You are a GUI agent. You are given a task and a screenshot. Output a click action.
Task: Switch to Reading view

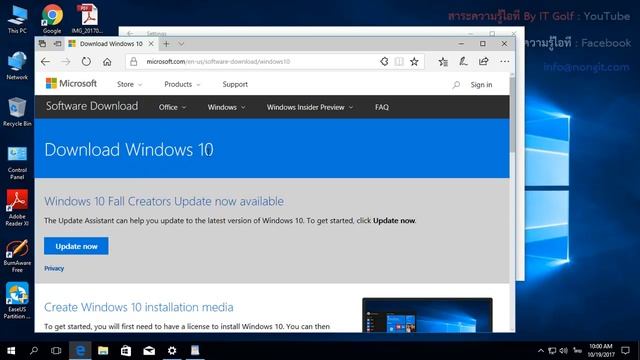(x=399, y=62)
